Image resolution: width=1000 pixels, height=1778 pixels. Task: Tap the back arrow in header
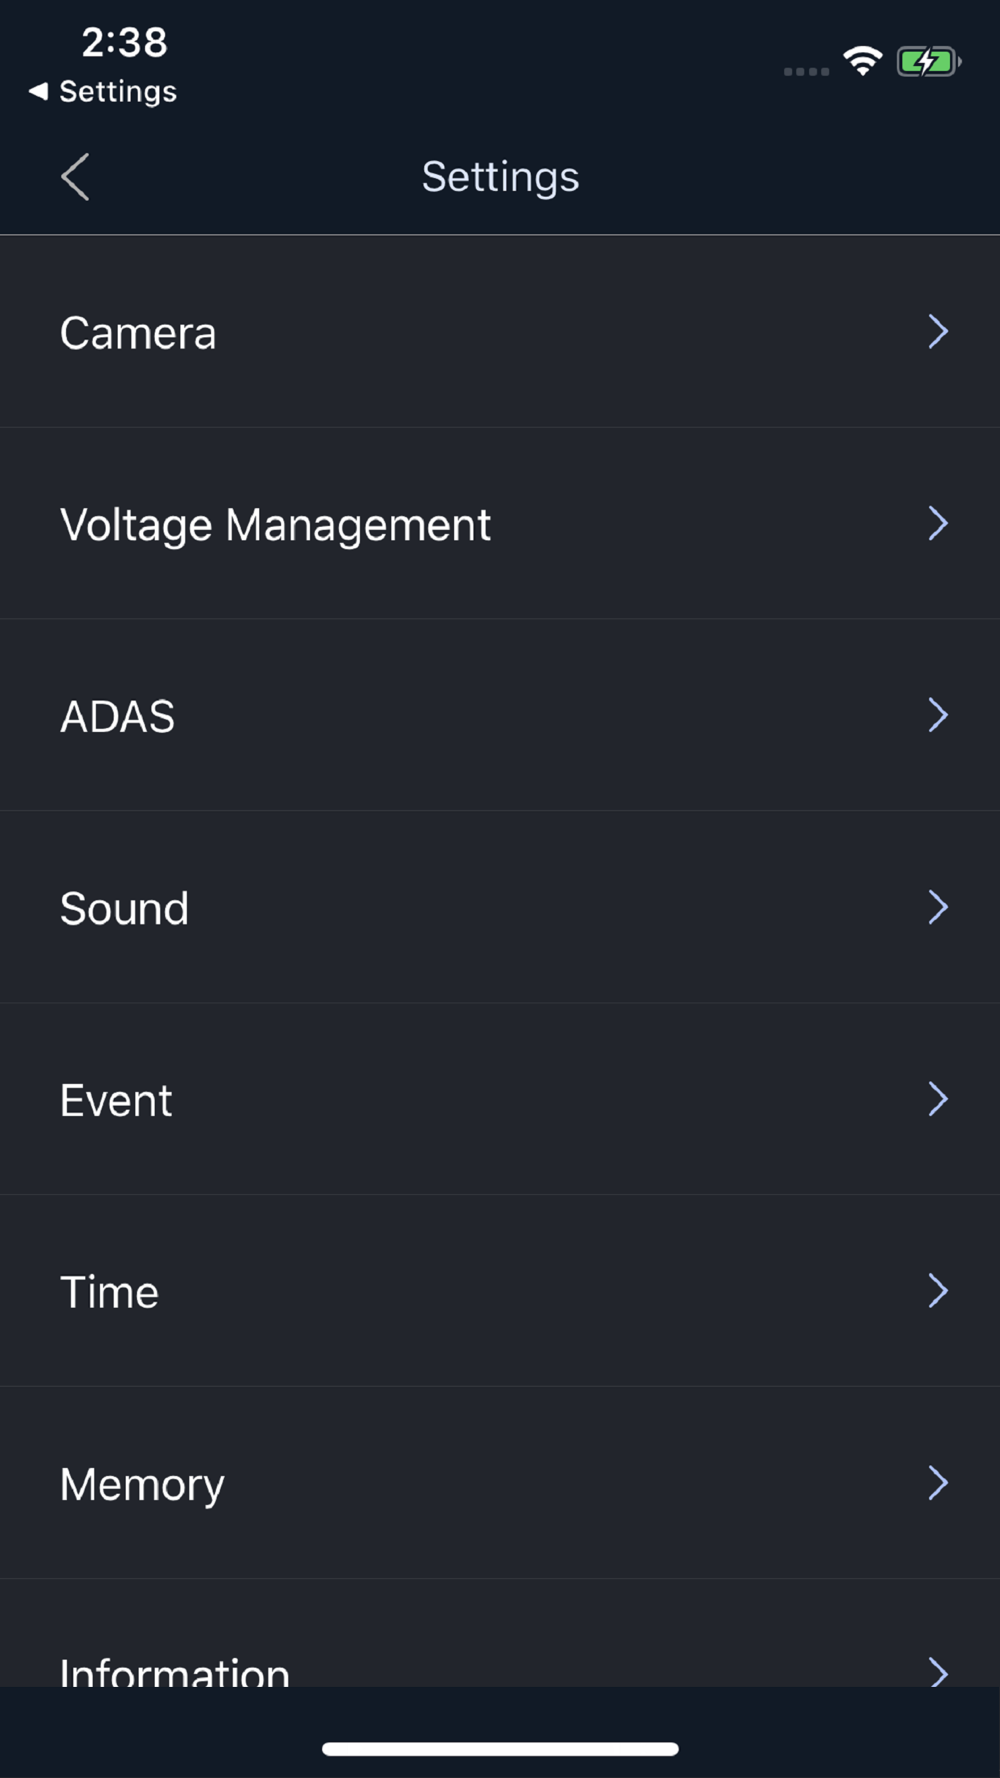pyautogui.click(x=76, y=177)
